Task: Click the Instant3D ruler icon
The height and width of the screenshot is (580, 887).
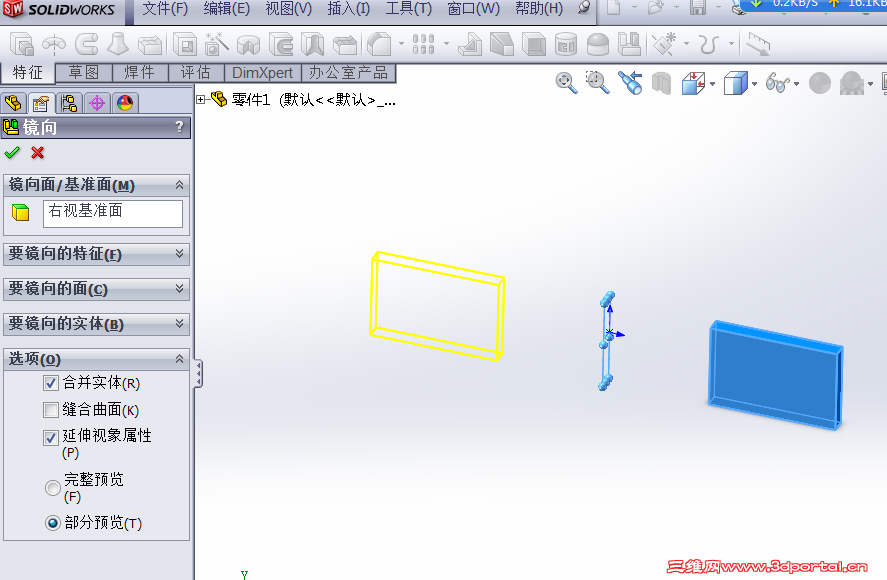Action: (759, 44)
